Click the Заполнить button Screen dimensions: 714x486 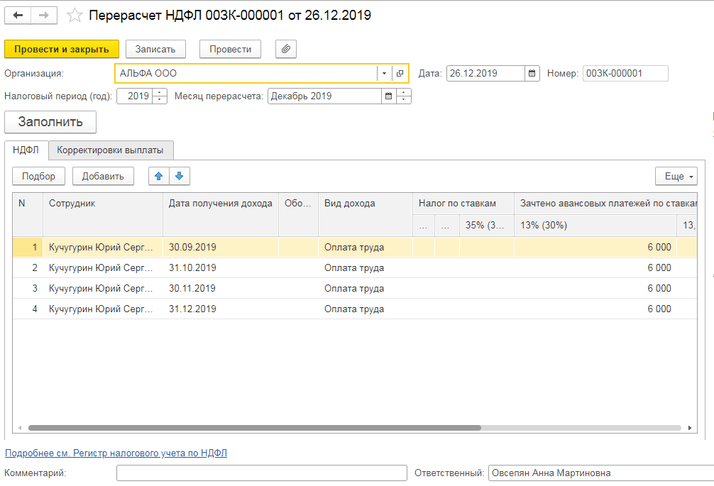(51, 122)
